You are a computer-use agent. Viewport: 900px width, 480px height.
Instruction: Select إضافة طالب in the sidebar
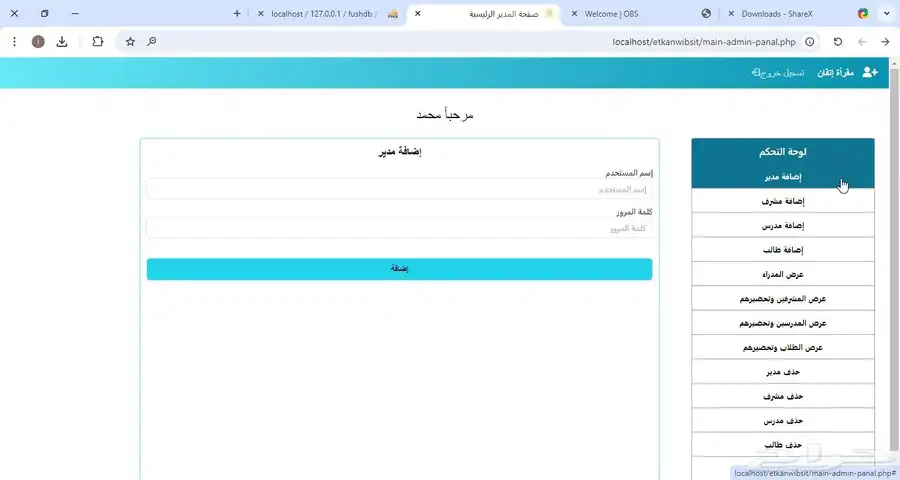(x=783, y=250)
